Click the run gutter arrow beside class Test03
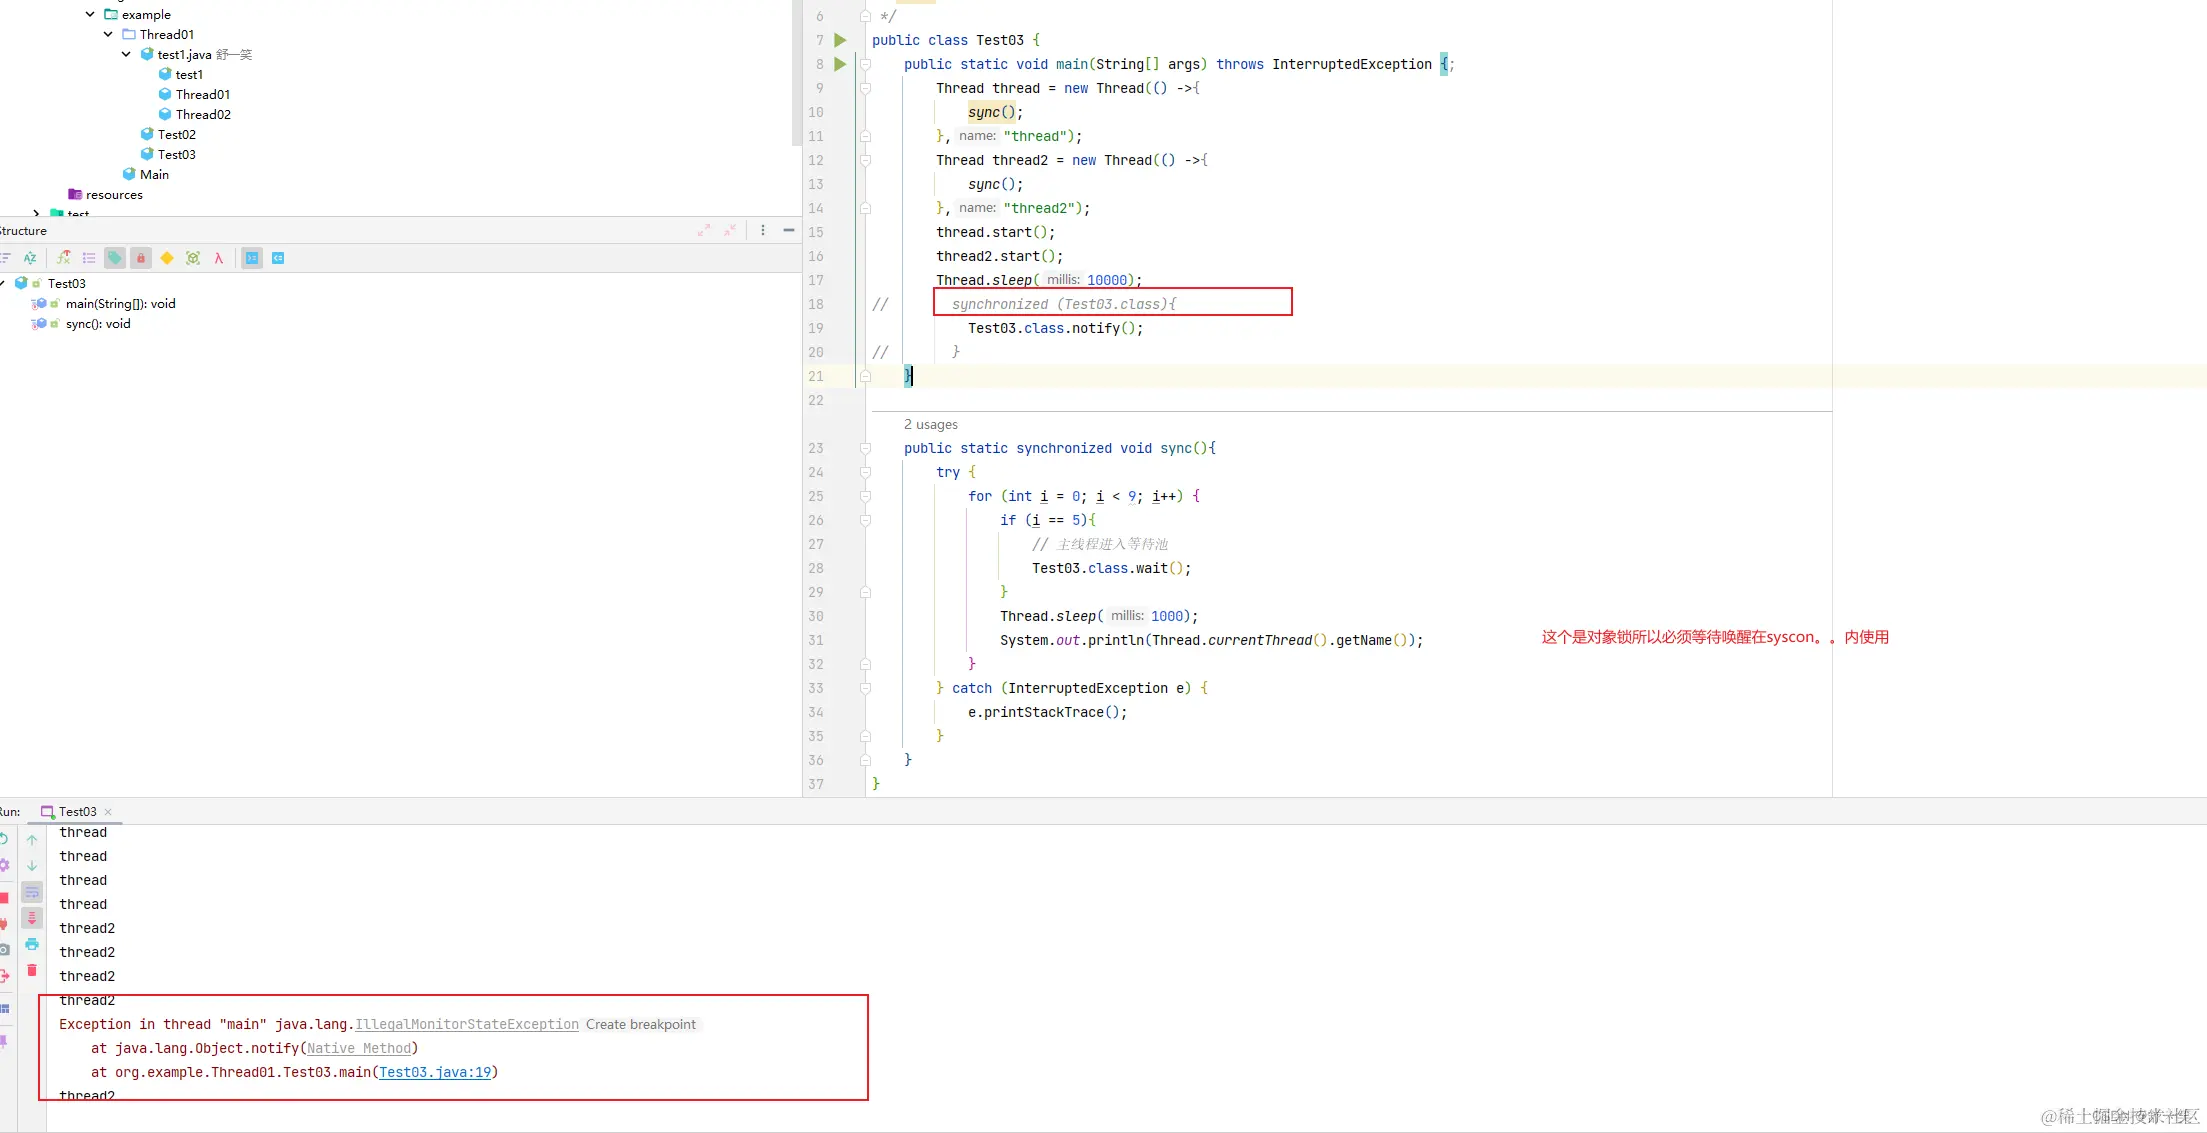The height and width of the screenshot is (1133, 2207). pyautogui.click(x=840, y=40)
